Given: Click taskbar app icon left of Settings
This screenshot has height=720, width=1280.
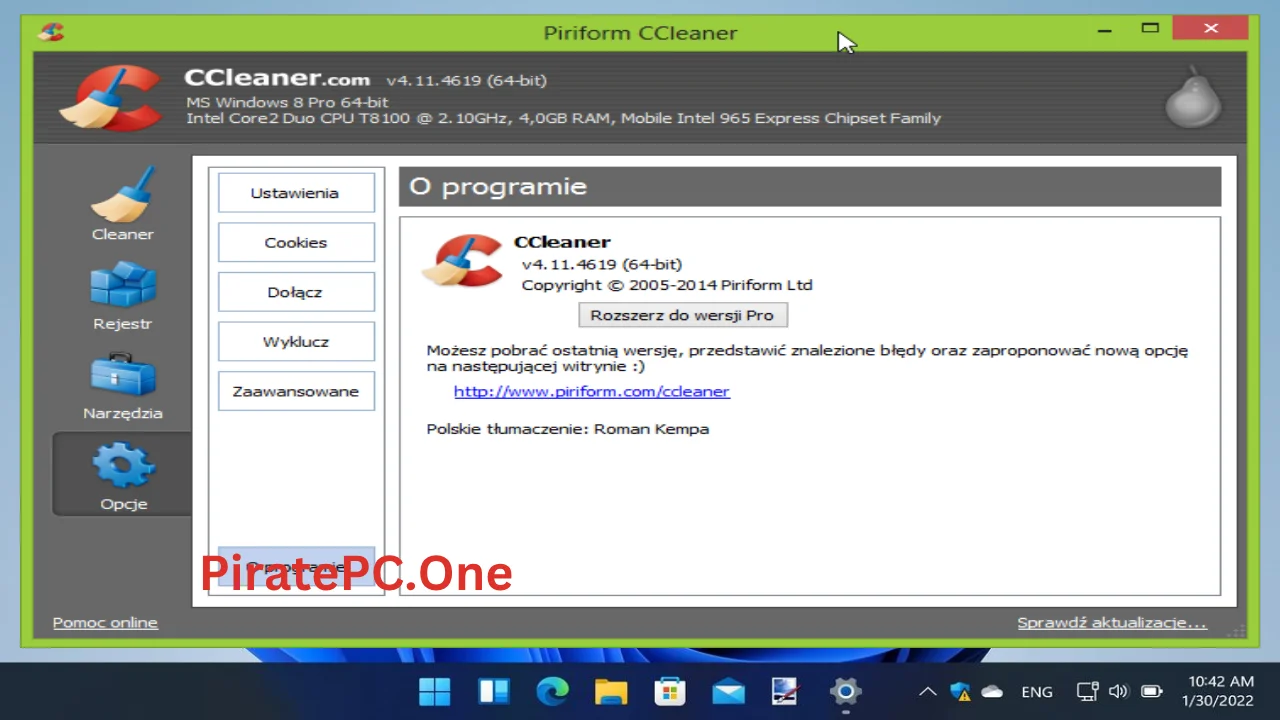Looking at the screenshot, I should click(x=787, y=691).
